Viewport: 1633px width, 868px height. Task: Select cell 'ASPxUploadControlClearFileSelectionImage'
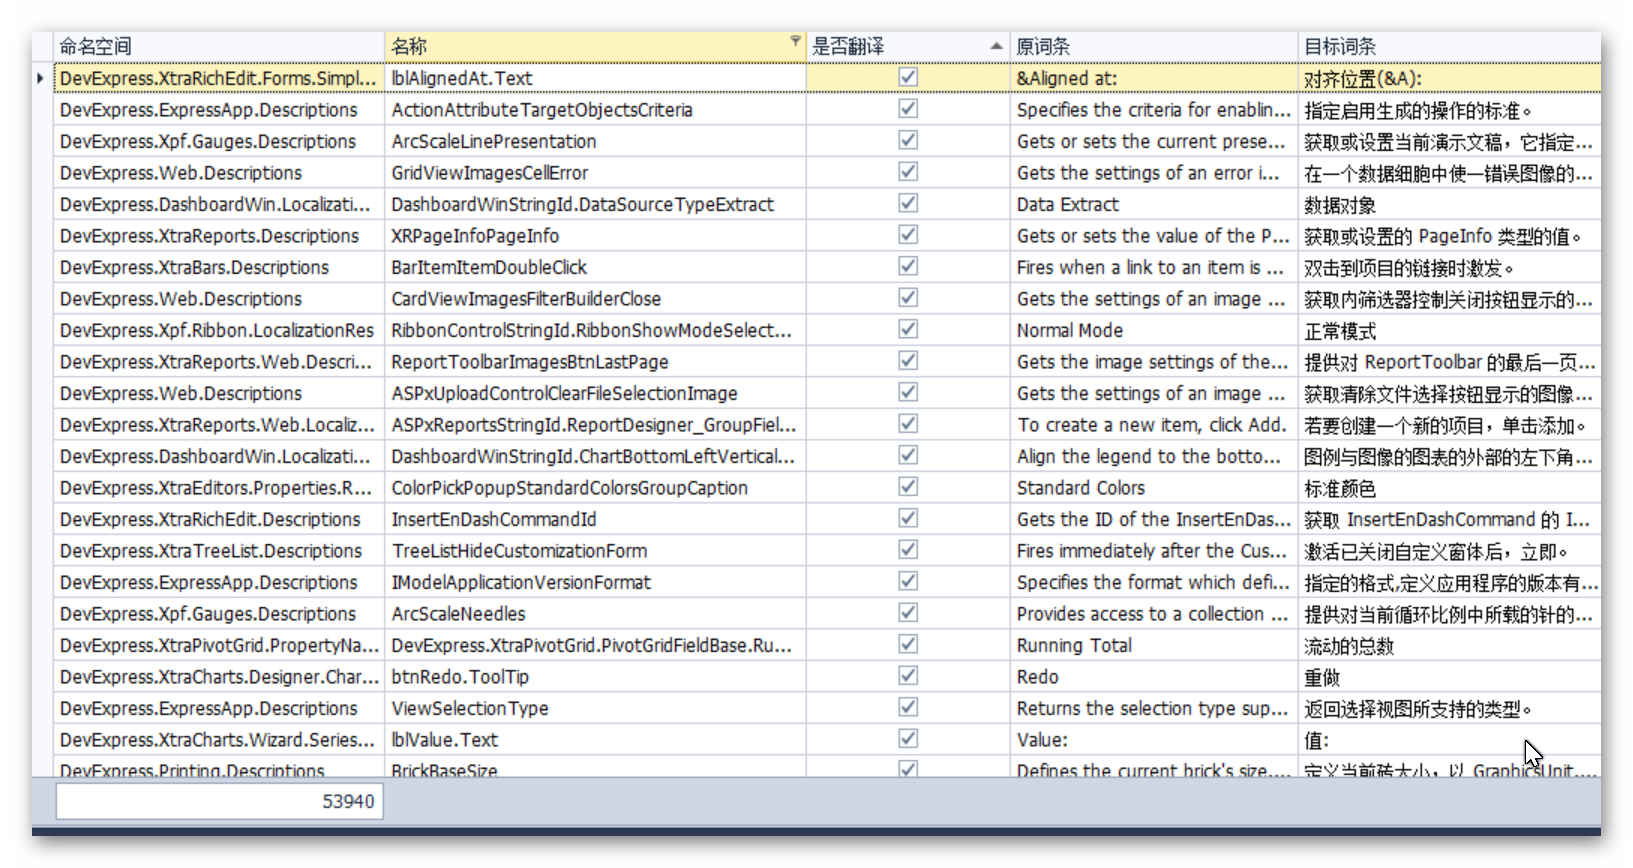click(596, 393)
